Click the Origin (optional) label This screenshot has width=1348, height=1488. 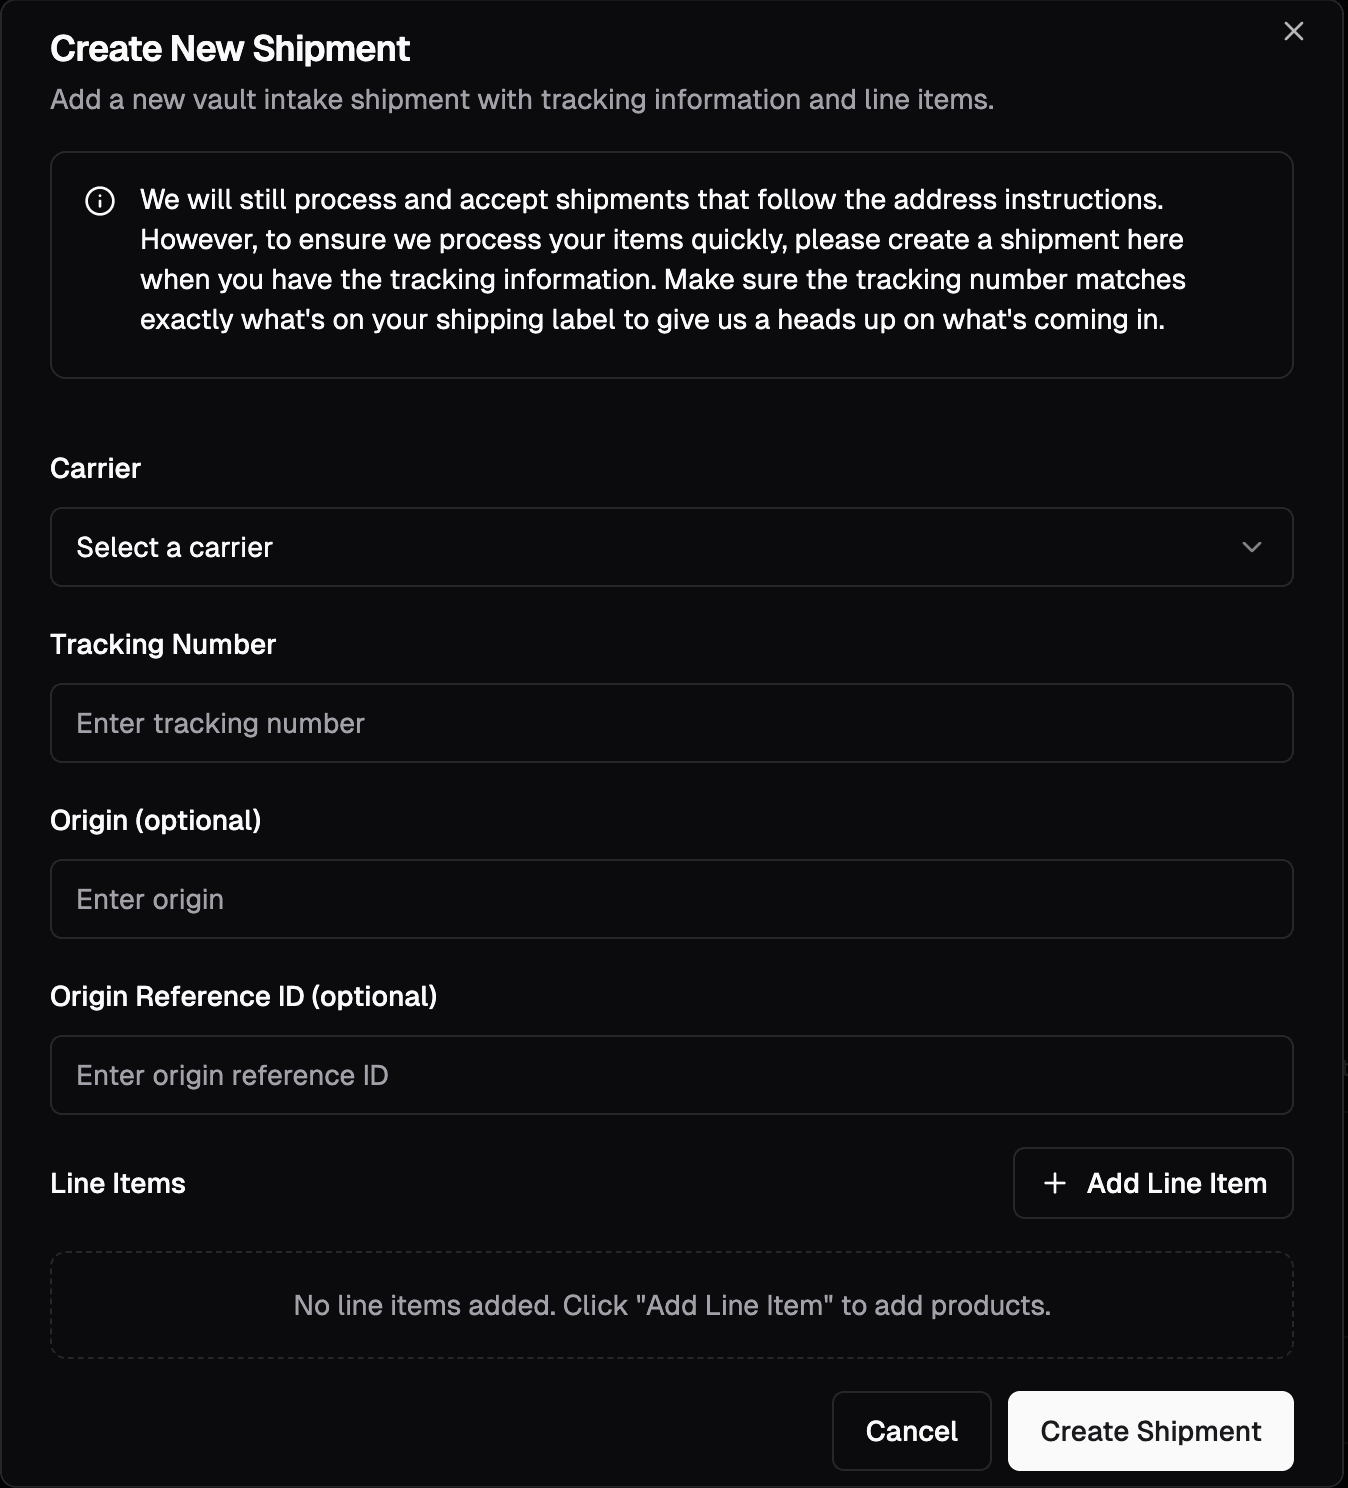coord(156,820)
